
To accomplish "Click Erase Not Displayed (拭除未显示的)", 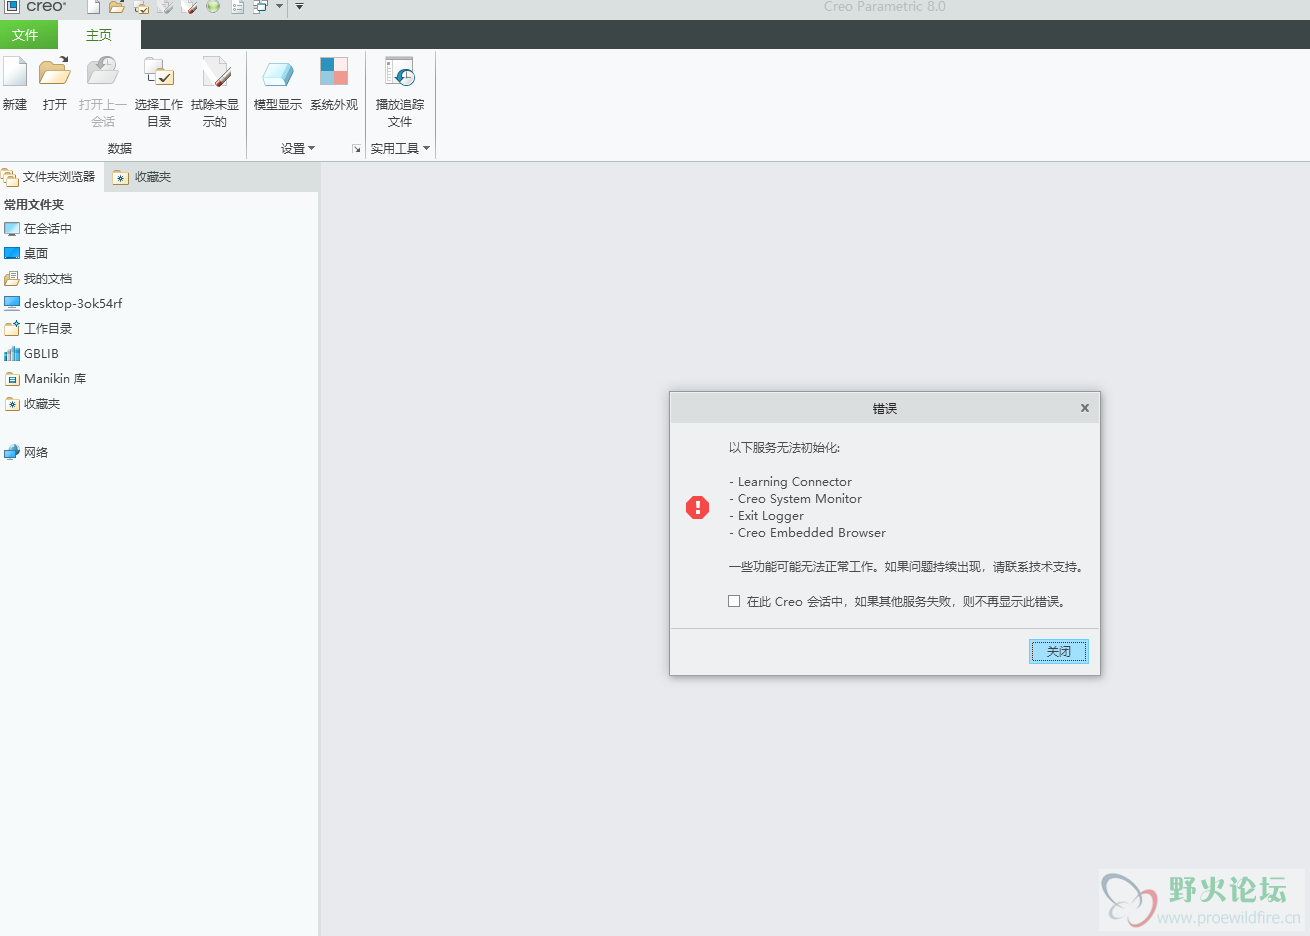I will pyautogui.click(x=215, y=92).
